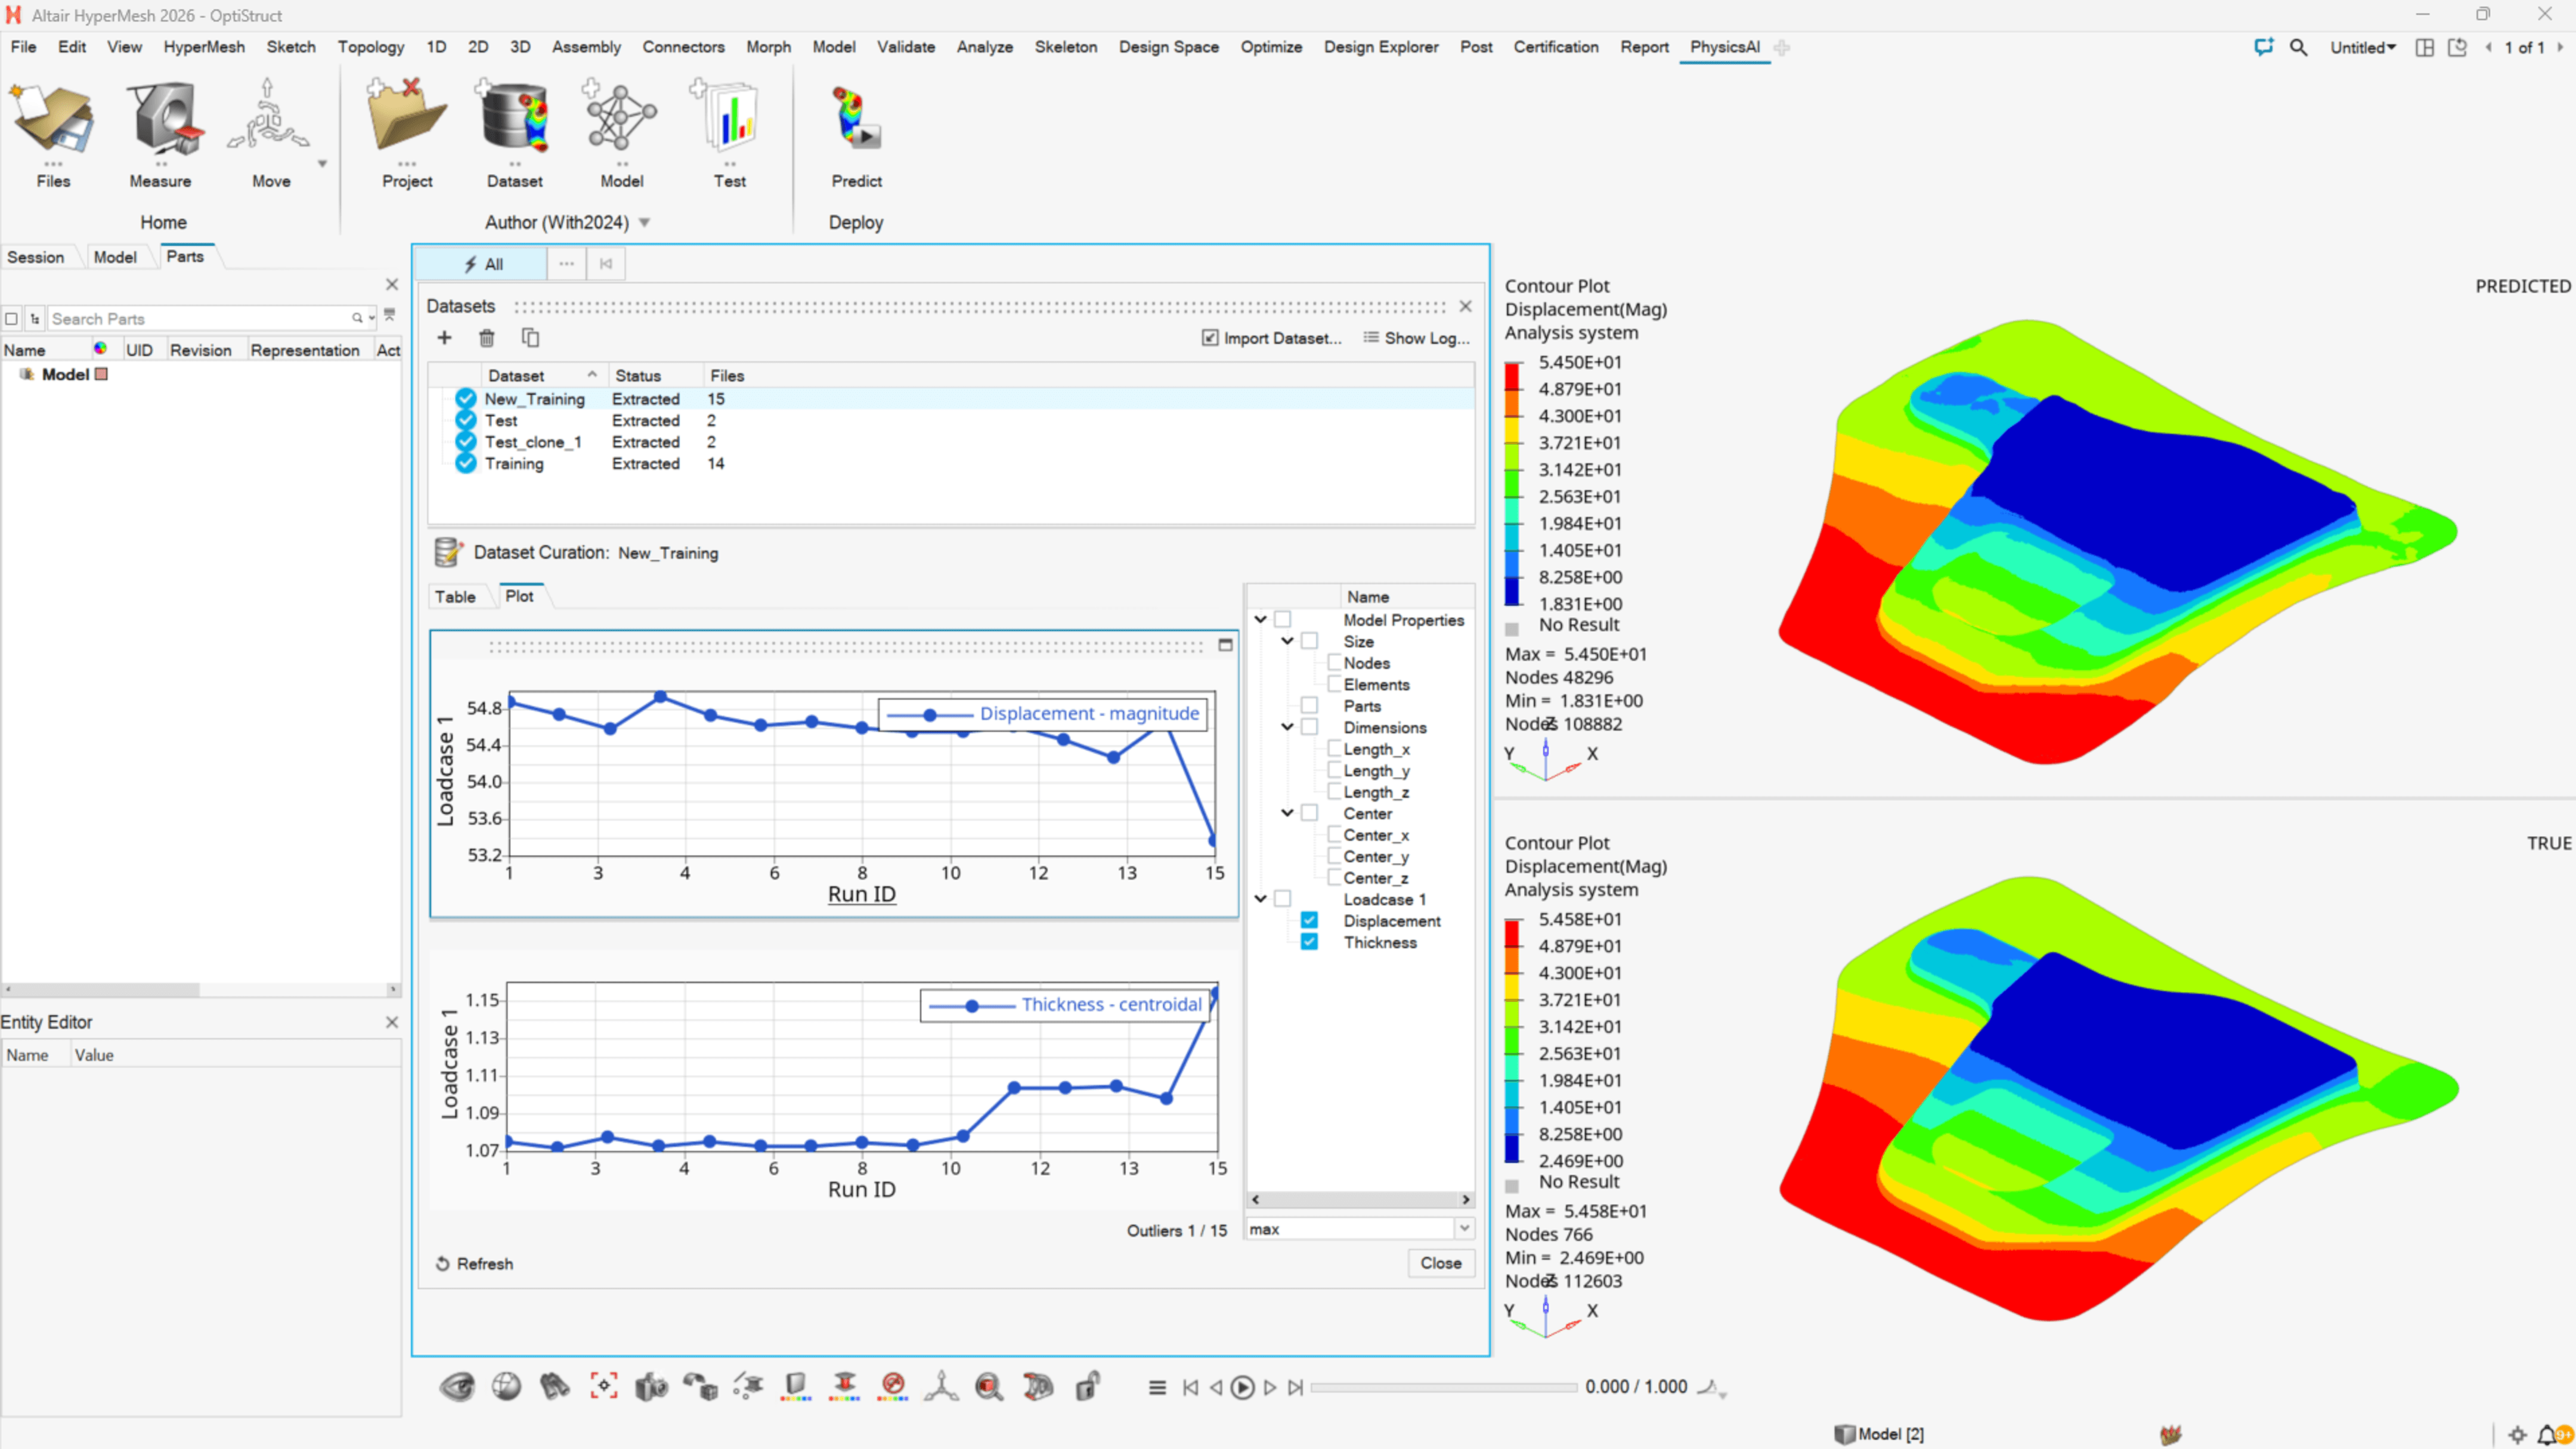Delete selected dataset with trash icon

click(x=487, y=338)
